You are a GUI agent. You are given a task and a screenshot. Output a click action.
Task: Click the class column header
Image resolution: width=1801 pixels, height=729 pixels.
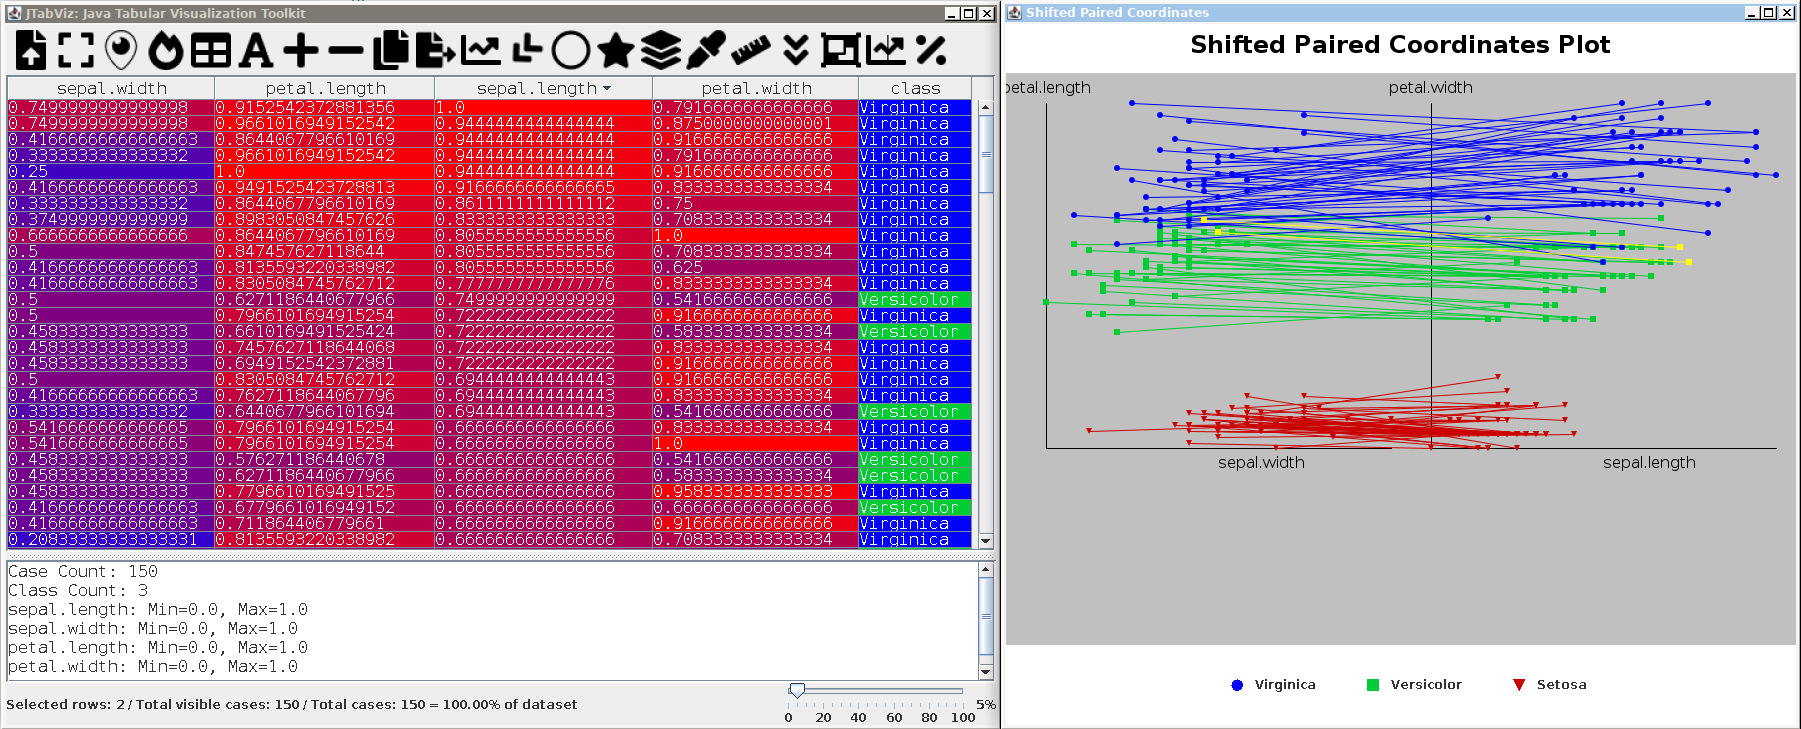coord(915,88)
